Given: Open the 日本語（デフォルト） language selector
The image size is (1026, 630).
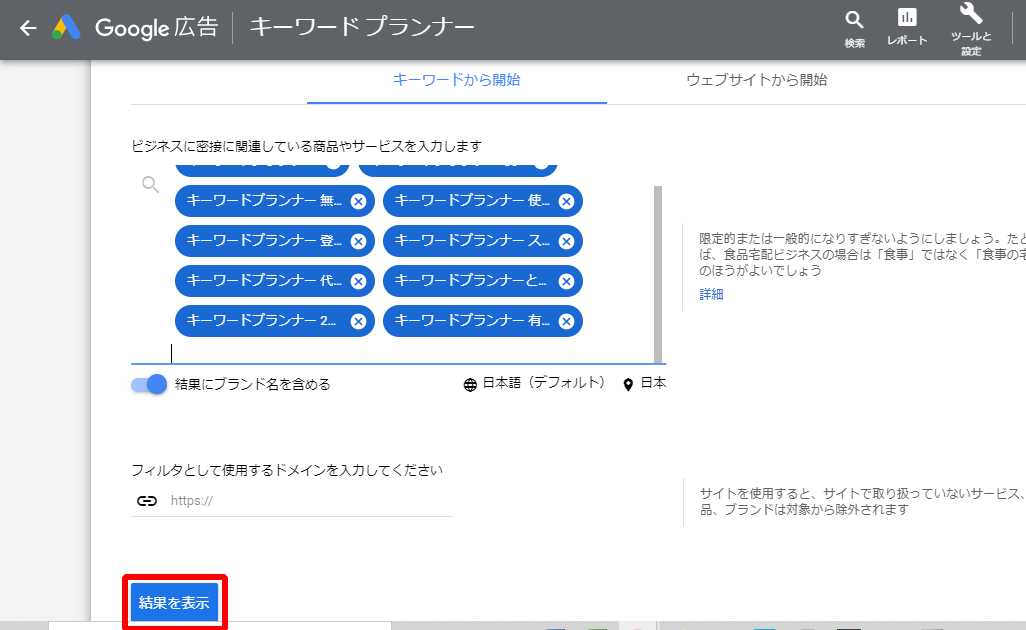Looking at the screenshot, I should (x=534, y=384).
